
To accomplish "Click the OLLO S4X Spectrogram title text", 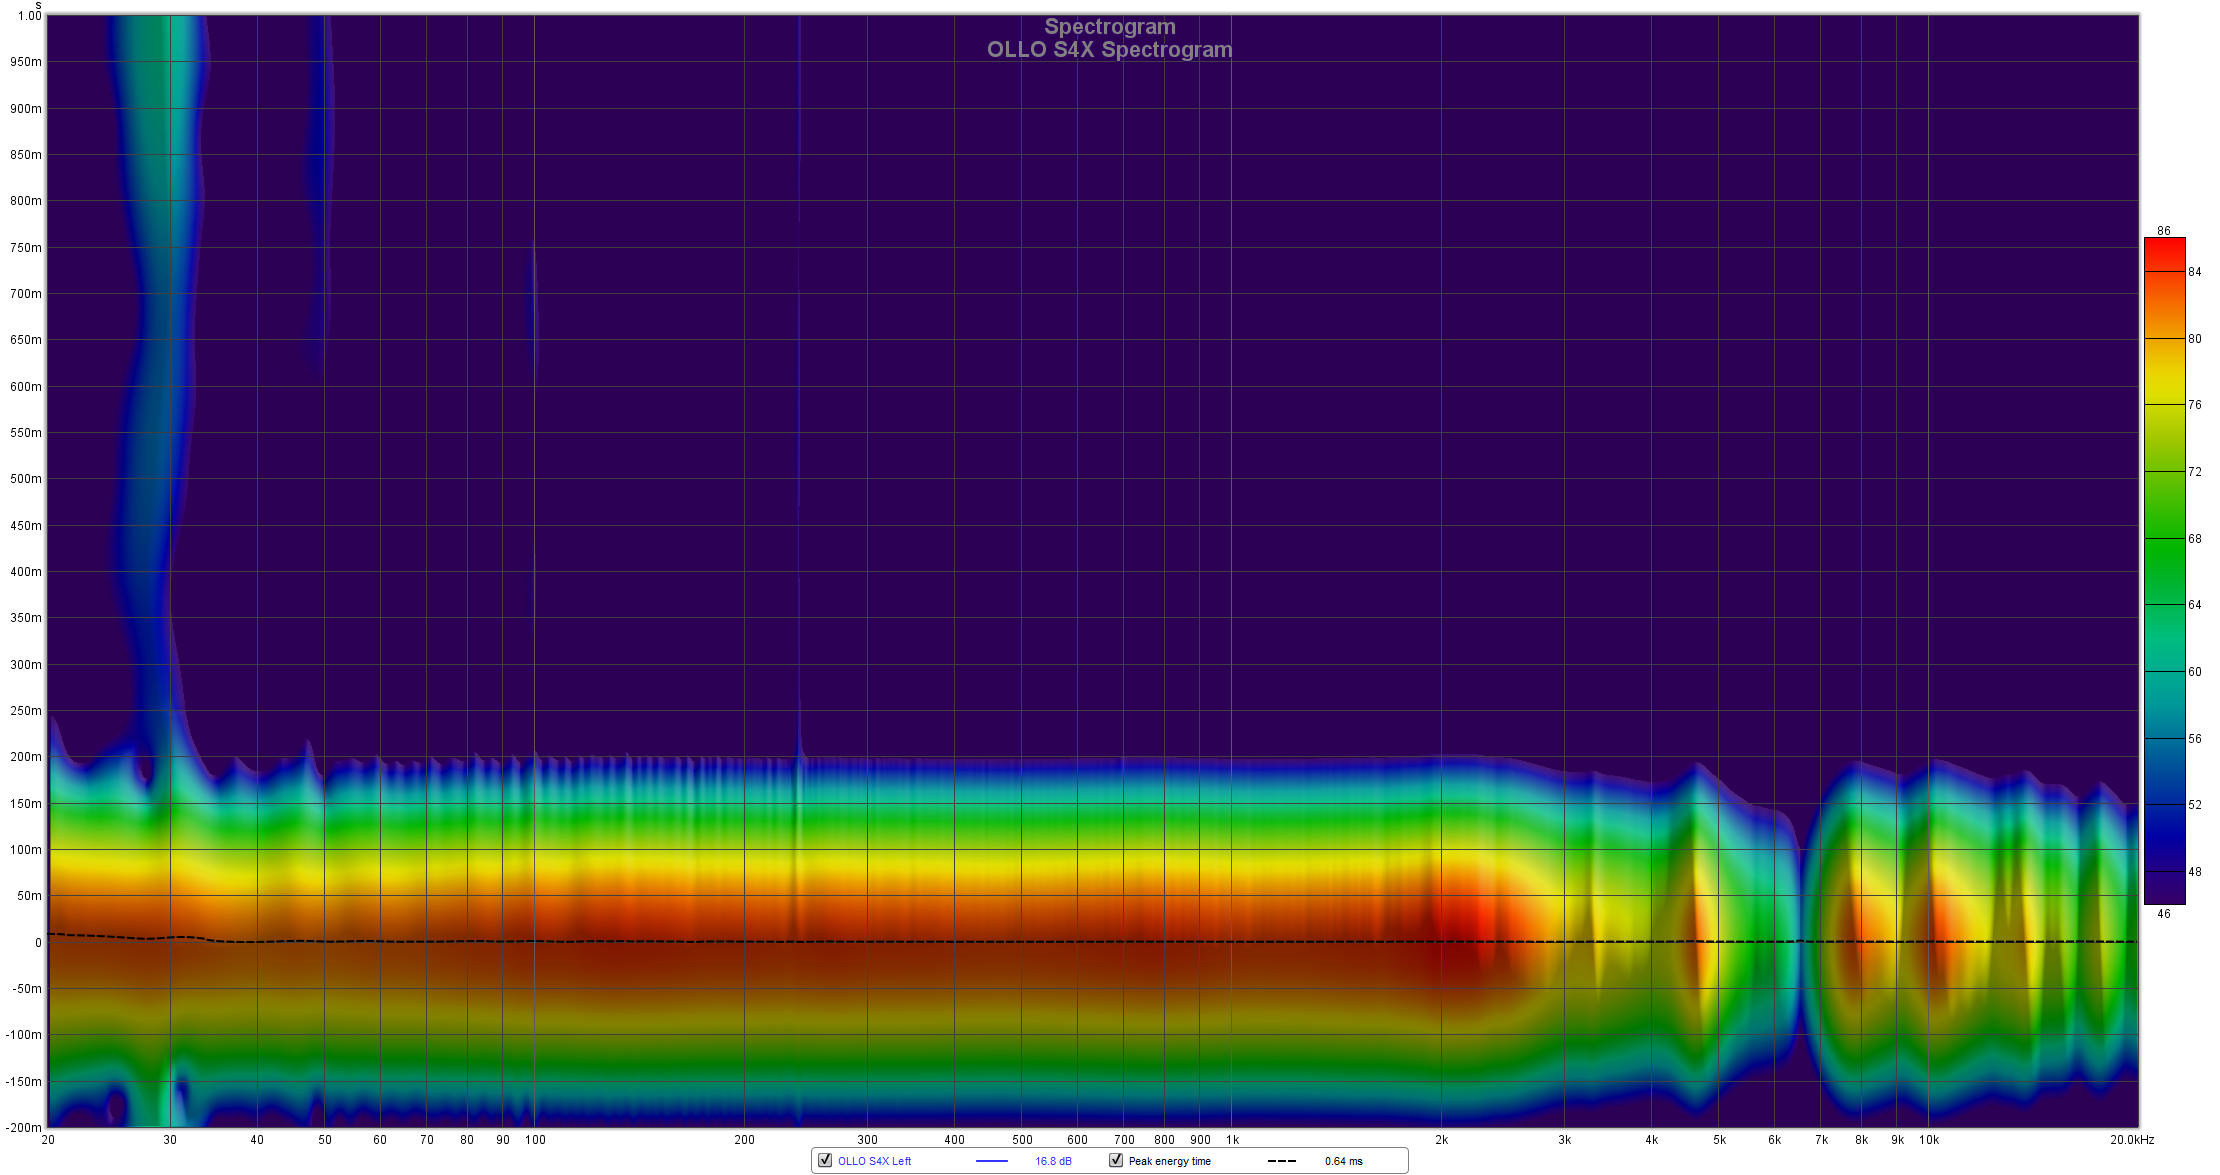I will point(1109,50).
